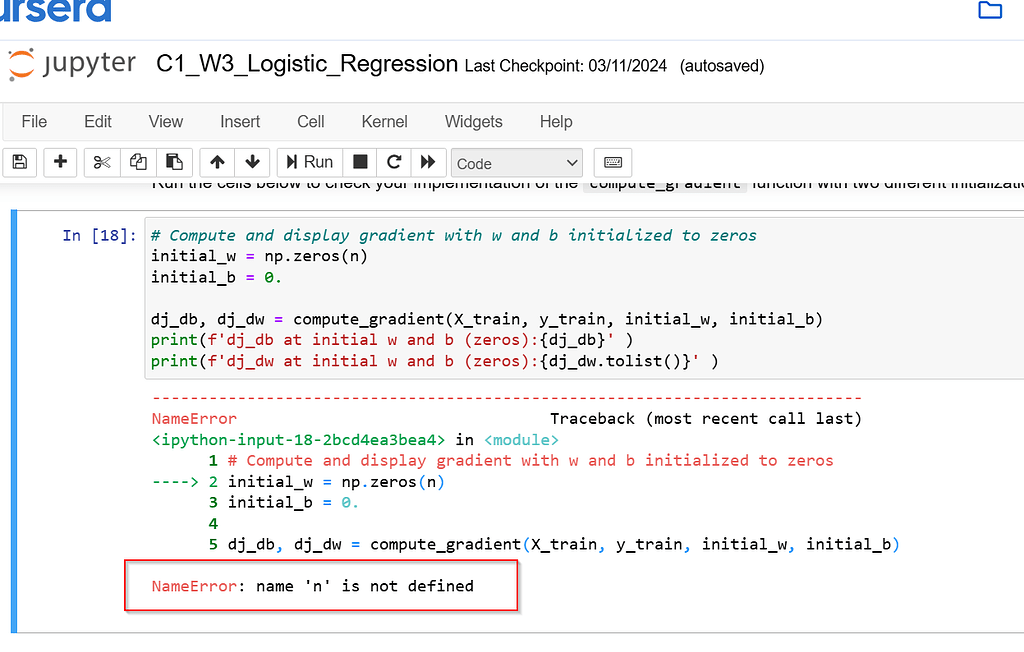Open the Kernel menu
Image resolution: width=1024 pixels, height=652 pixels.
(x=384, y=121)
